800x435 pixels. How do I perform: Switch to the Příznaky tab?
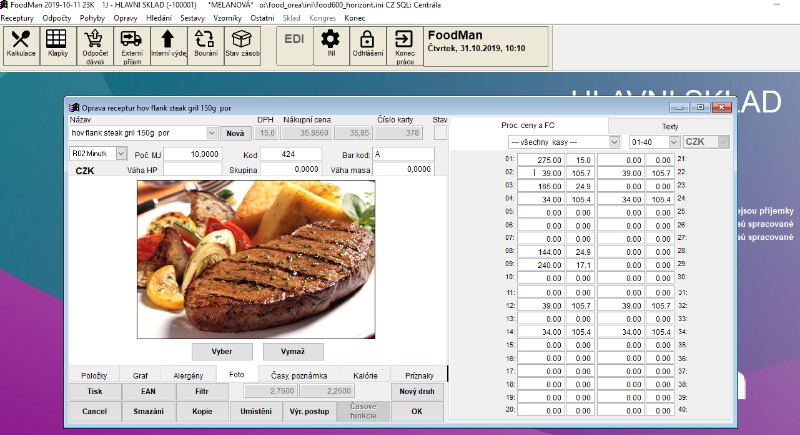(419, 375)
